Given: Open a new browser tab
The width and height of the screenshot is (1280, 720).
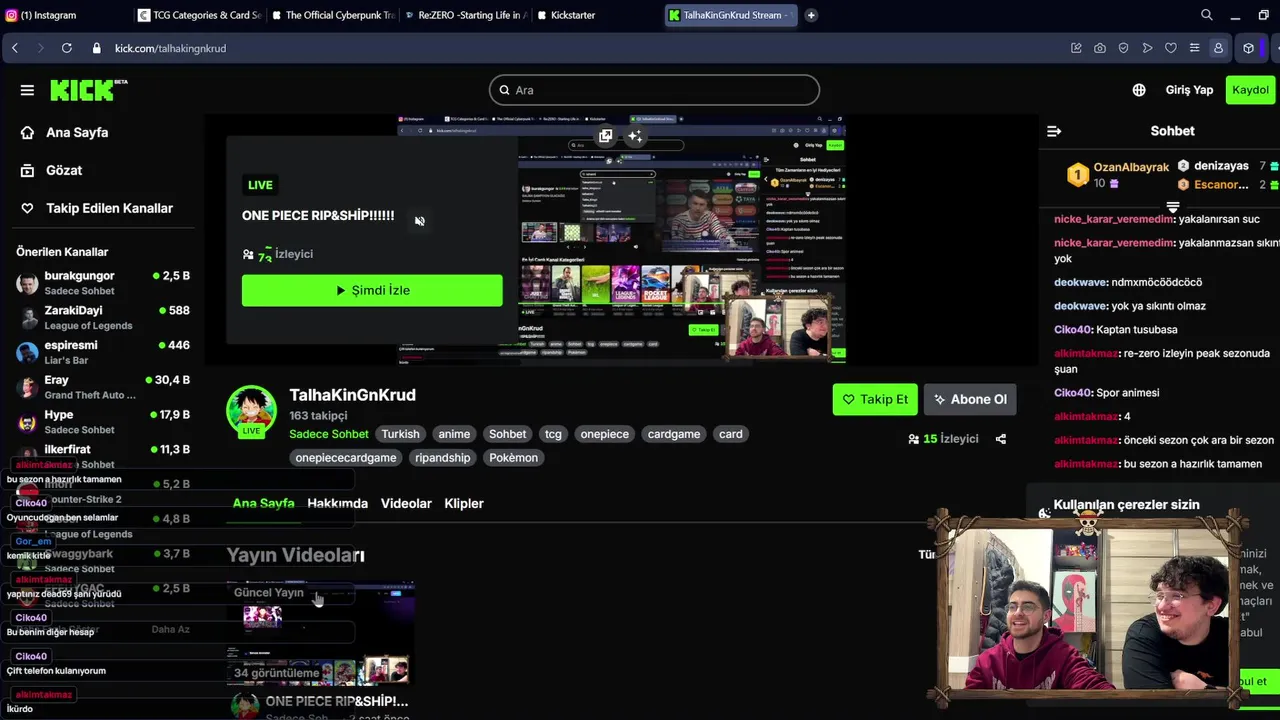Looking at the screenshot, I should point(811,15).
